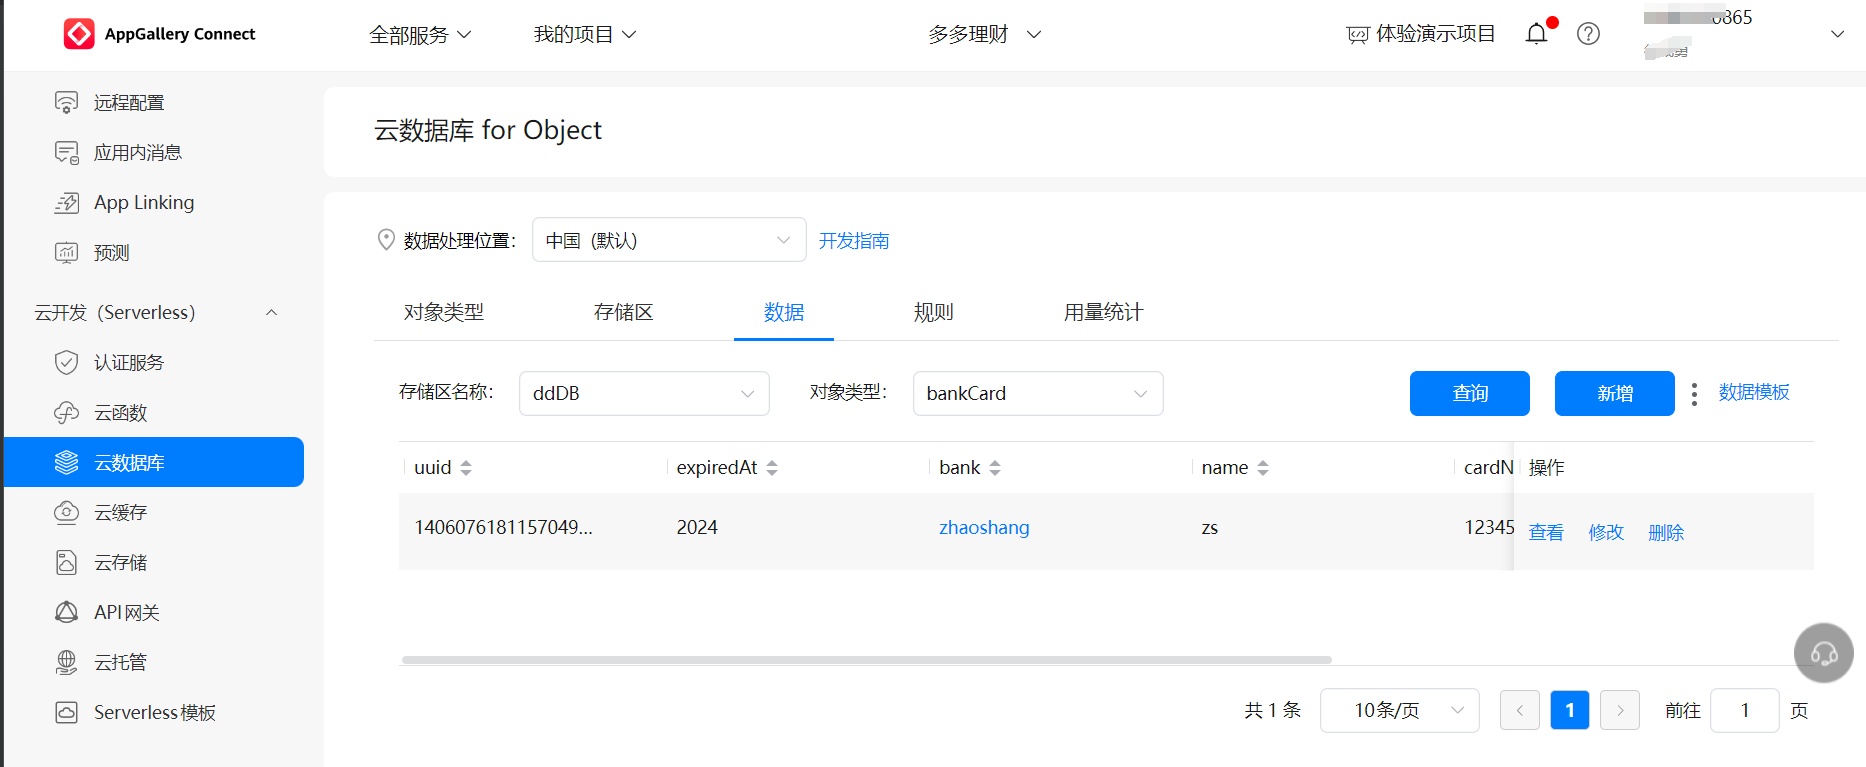
Task: Expand the account menu chevron
Action: pos(1837,34)
